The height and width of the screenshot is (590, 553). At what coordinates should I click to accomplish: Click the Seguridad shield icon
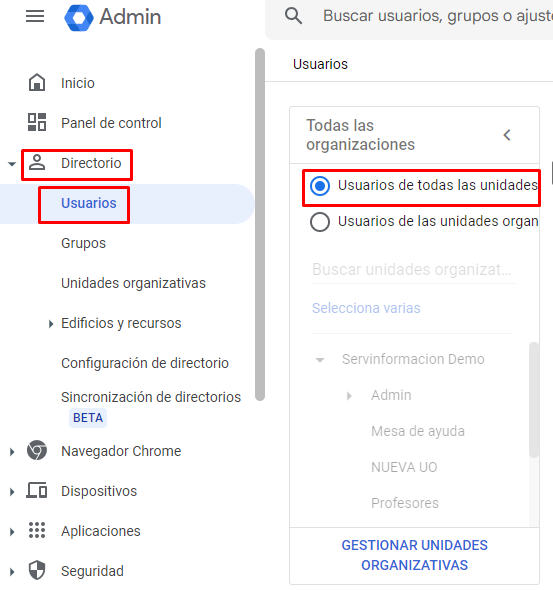(x=37, y=570)
